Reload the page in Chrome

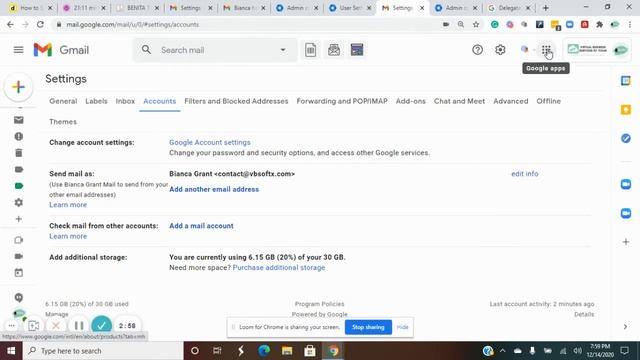40,24
